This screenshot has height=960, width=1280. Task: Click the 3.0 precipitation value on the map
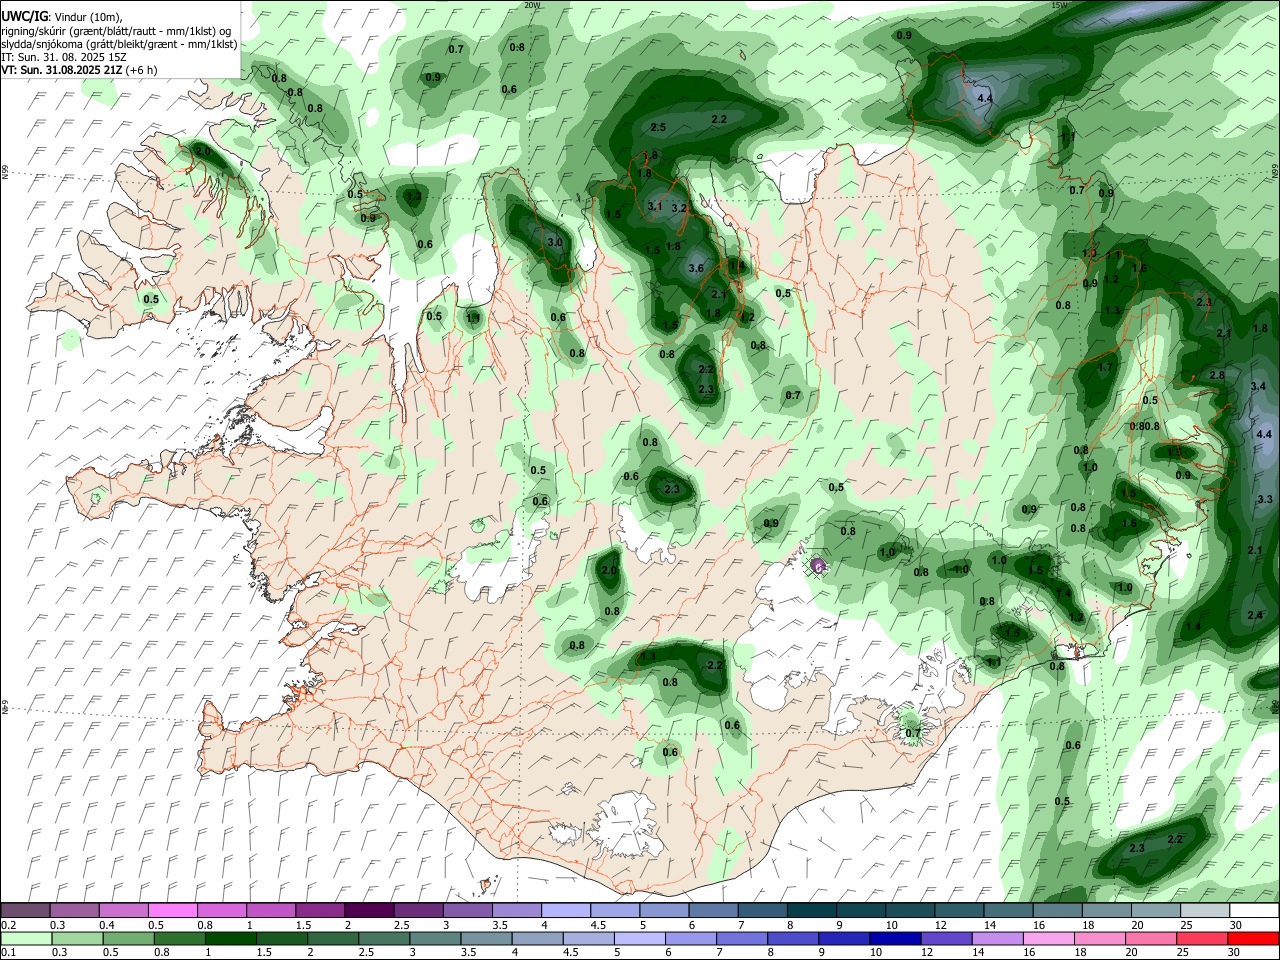(x=555, y=243)
